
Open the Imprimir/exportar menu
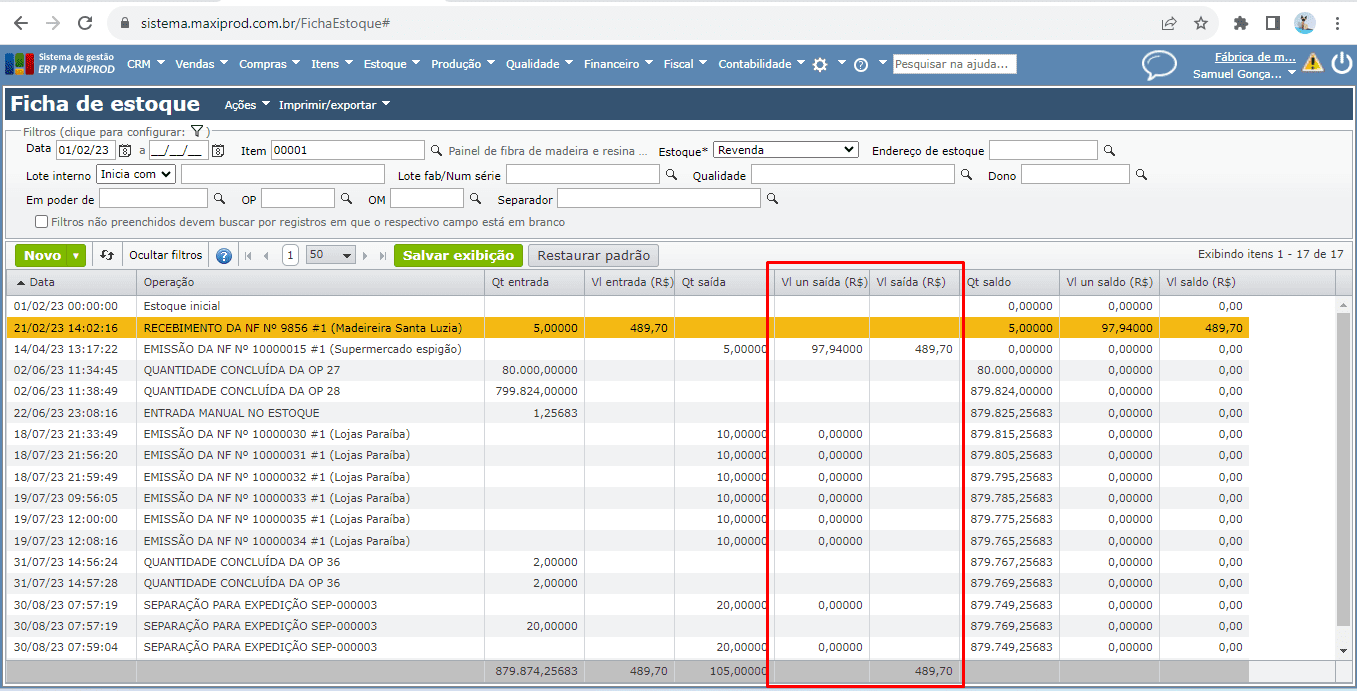click(x=334, y=105)
